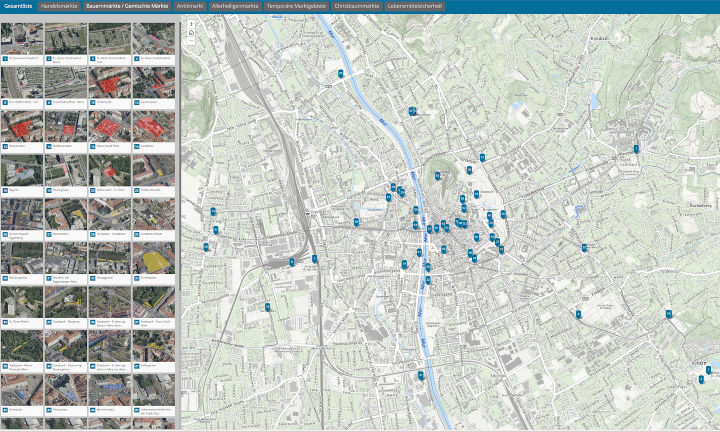Zoom out on the map
Viewport: 720px width, 432px height.
[191, 41]
